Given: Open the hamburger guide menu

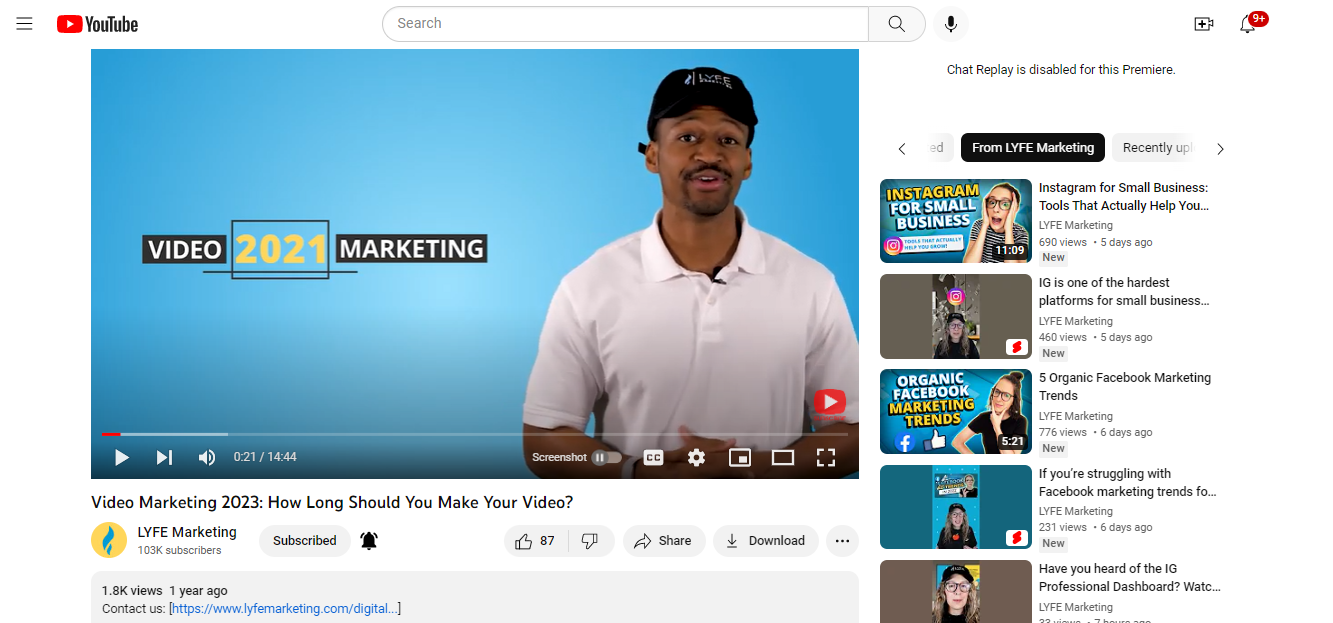Looking at the screenshot, I should coord(25,24).
